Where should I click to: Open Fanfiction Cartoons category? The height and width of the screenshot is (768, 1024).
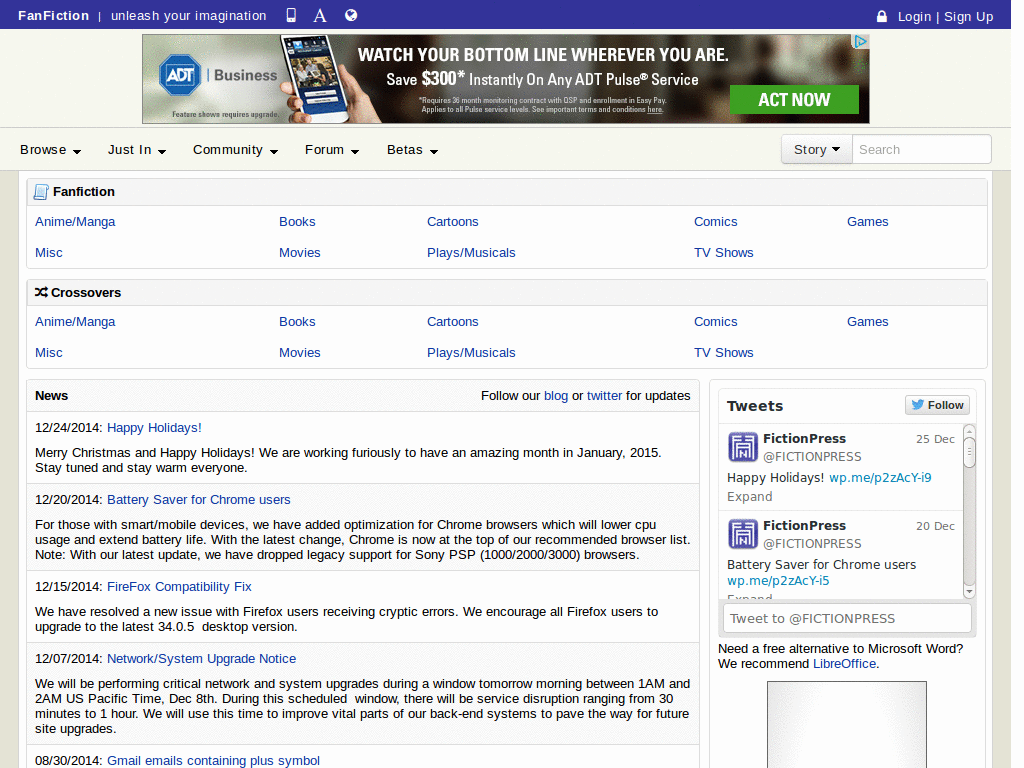(453, 221)
